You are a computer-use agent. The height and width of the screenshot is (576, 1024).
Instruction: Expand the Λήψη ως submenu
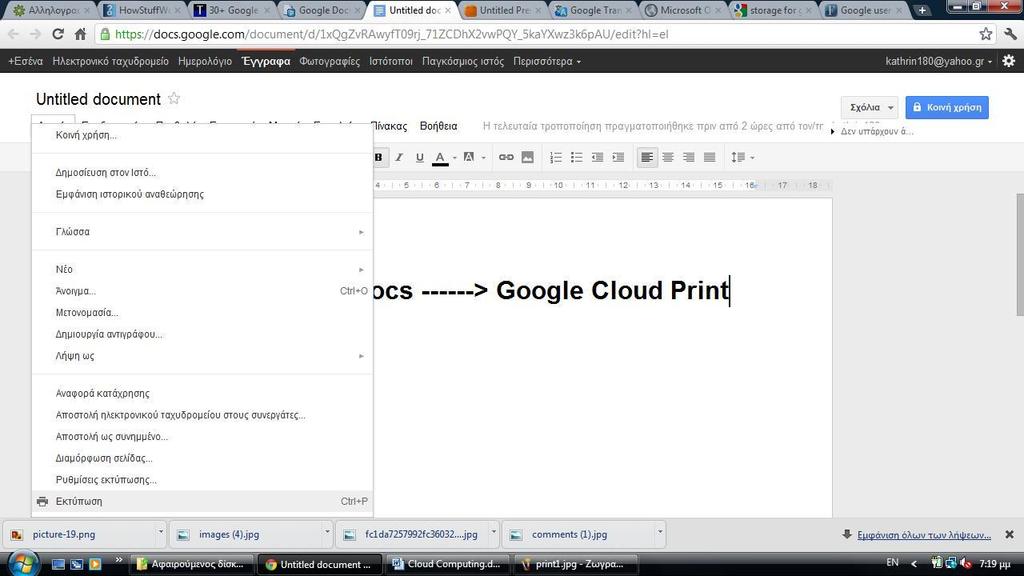[202, 356]
